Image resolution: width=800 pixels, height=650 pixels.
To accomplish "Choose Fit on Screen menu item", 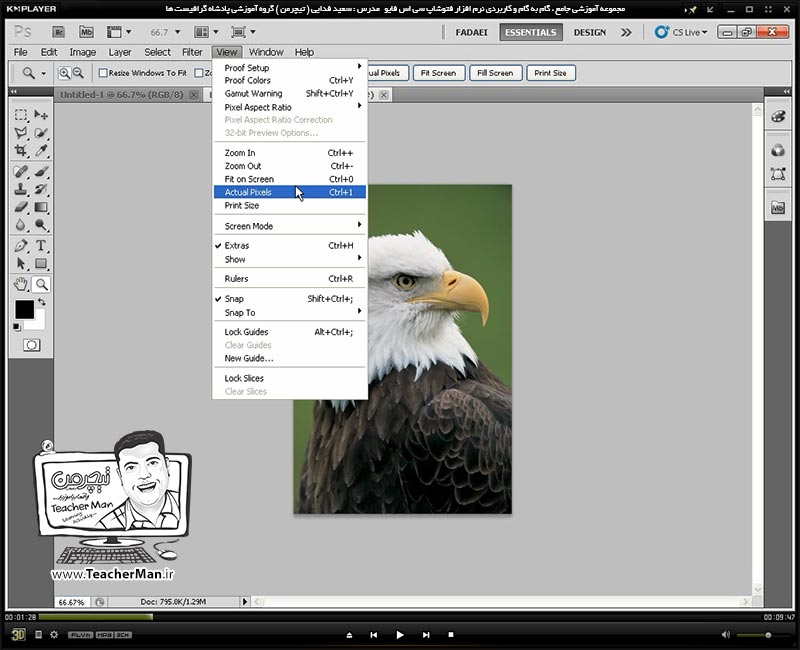I will (x=289, y=179).
